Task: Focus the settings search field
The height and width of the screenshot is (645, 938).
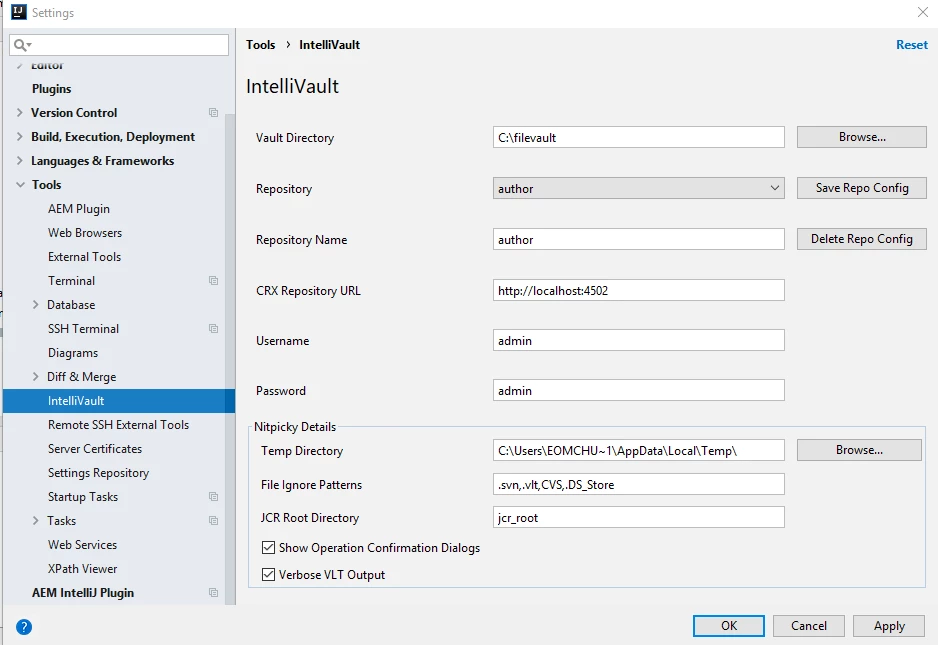Action: pyautogui.click(x=119, y=45)
